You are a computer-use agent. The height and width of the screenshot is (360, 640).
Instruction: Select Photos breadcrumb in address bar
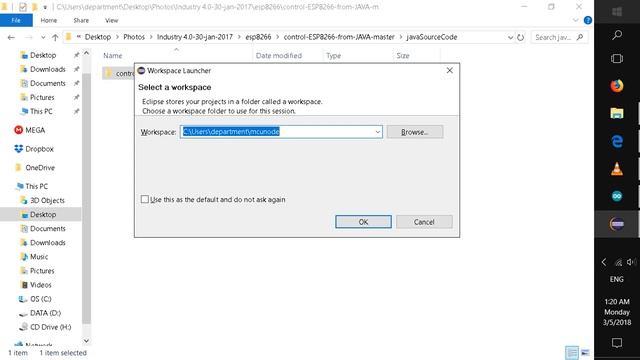[x=134, y=37]
